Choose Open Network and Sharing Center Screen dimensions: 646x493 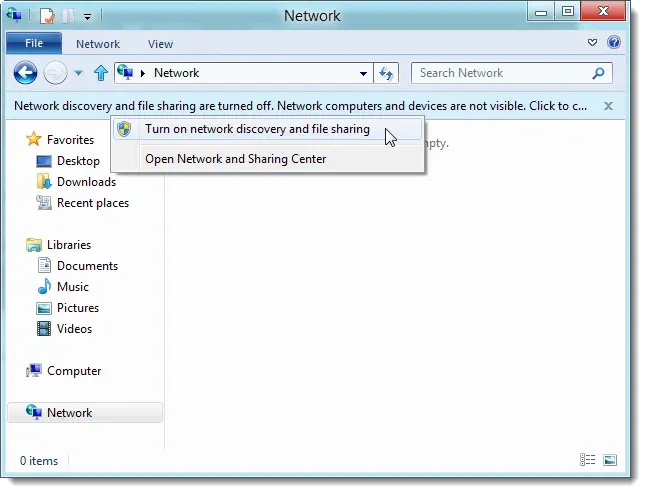point(267,159)
